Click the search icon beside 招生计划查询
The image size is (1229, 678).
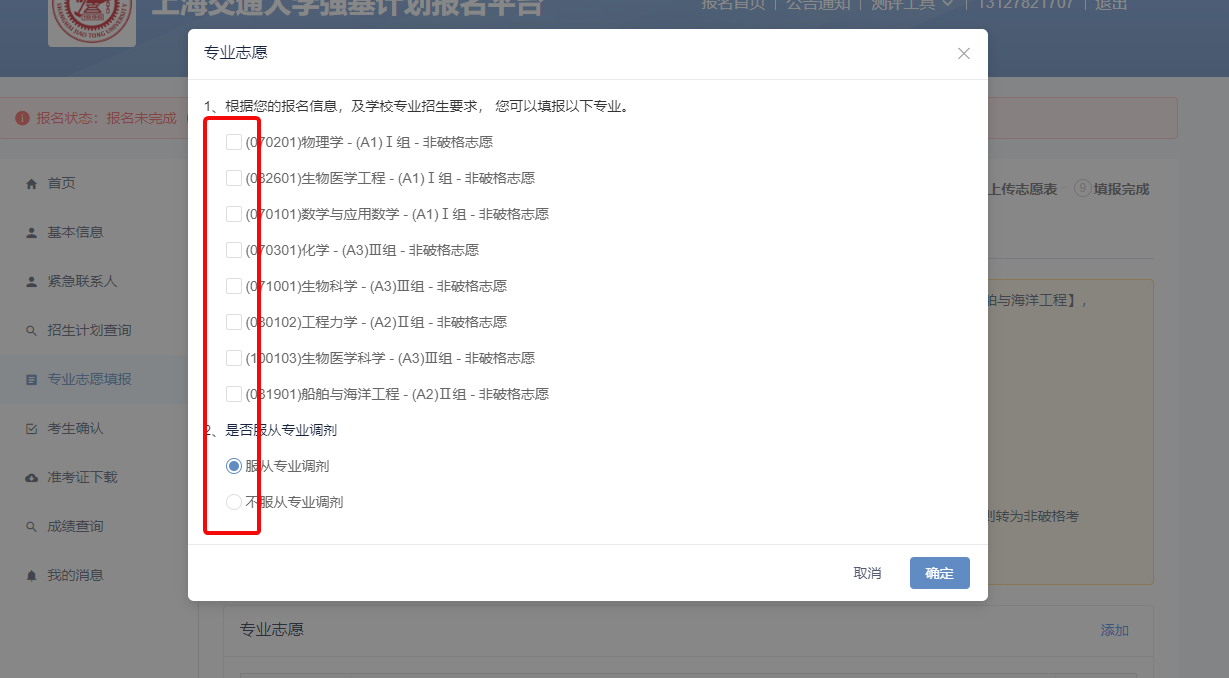point(31,330)
